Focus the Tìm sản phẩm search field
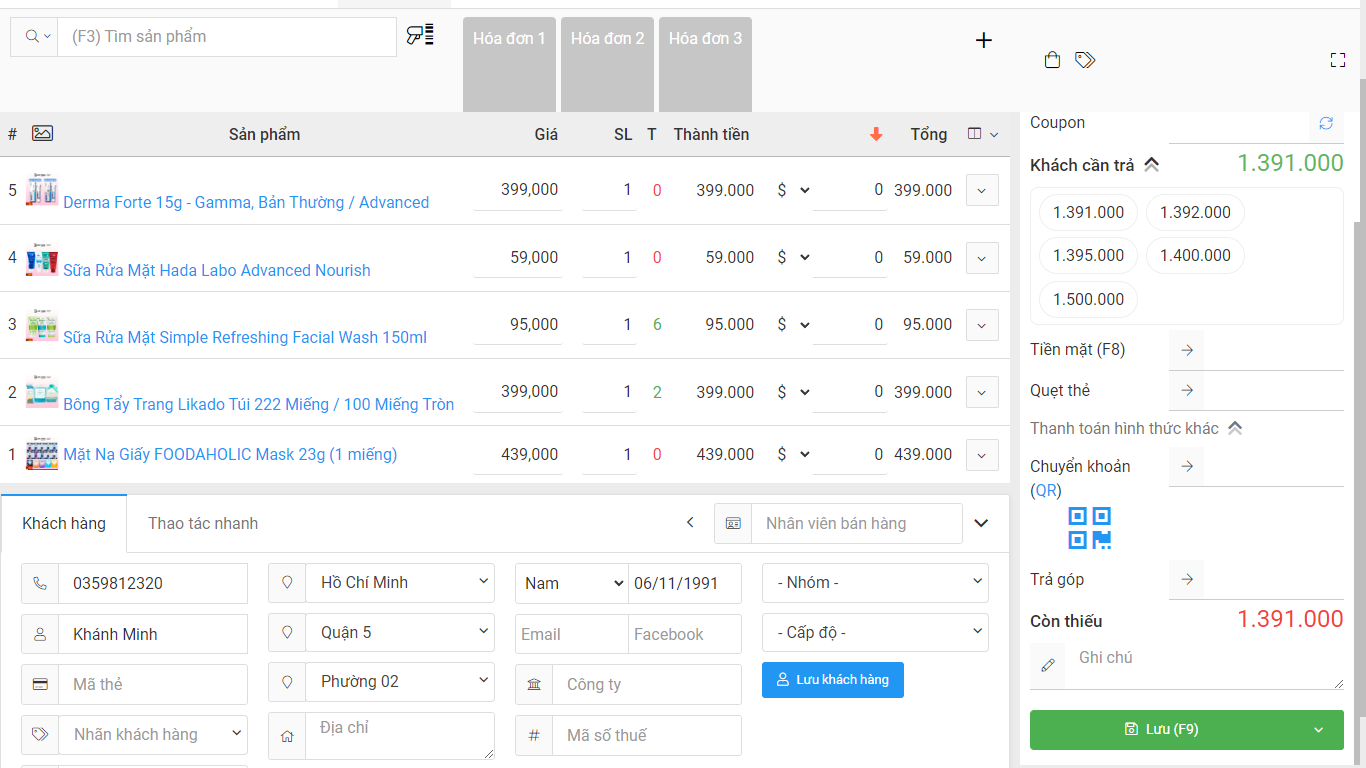The height and width of the screenshot is (768, 1366). [x=227, y=37]
